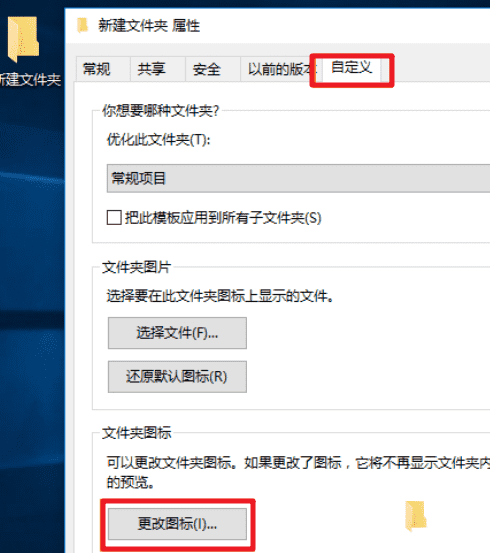
Task: Open the 共享 tab
Action: click(152, 69)
